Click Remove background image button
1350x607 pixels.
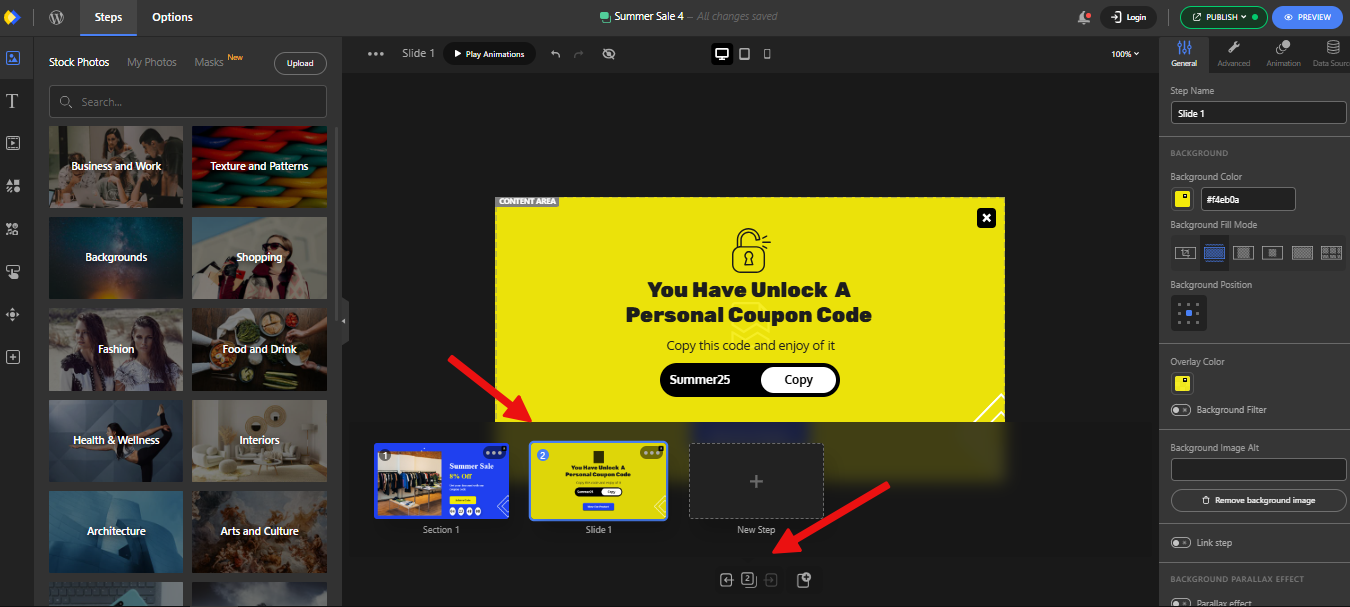pos(1258,500)
